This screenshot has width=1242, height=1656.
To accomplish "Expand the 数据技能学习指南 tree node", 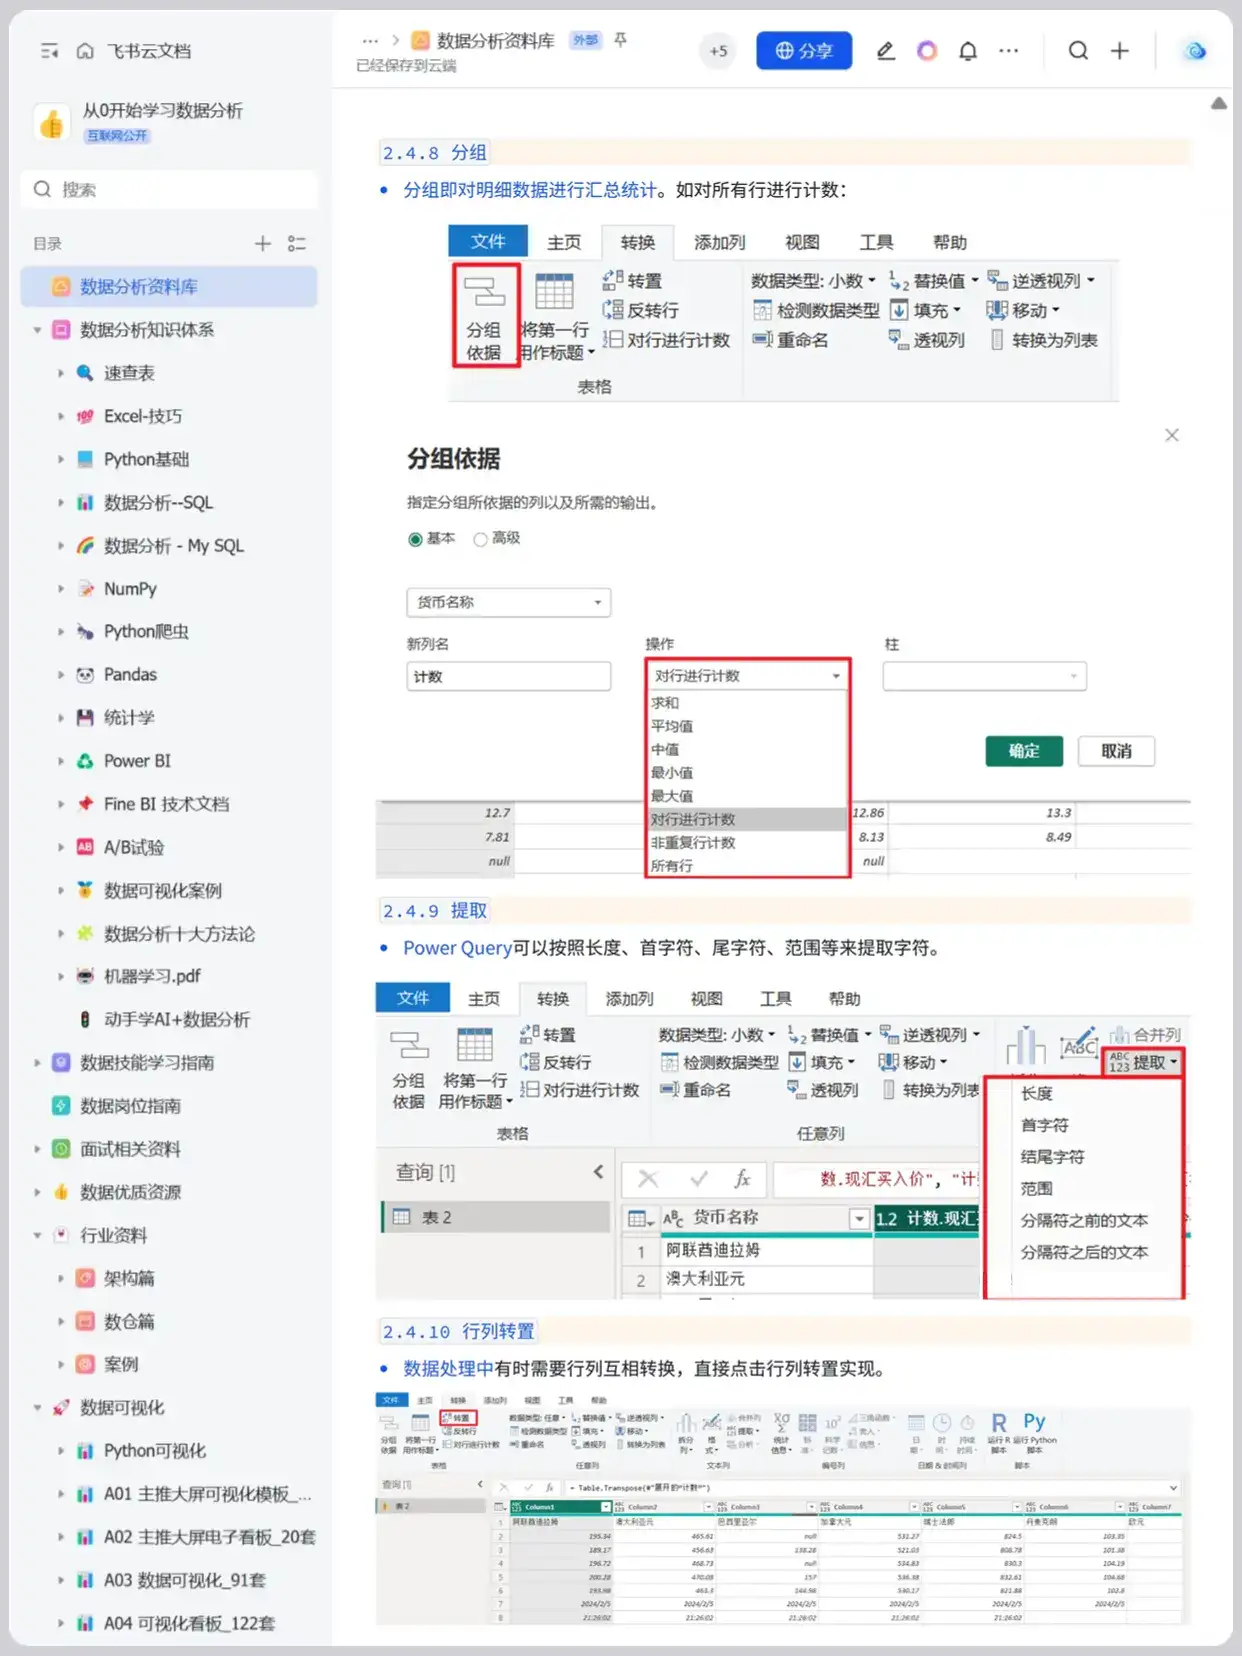I will point(37,1062).
